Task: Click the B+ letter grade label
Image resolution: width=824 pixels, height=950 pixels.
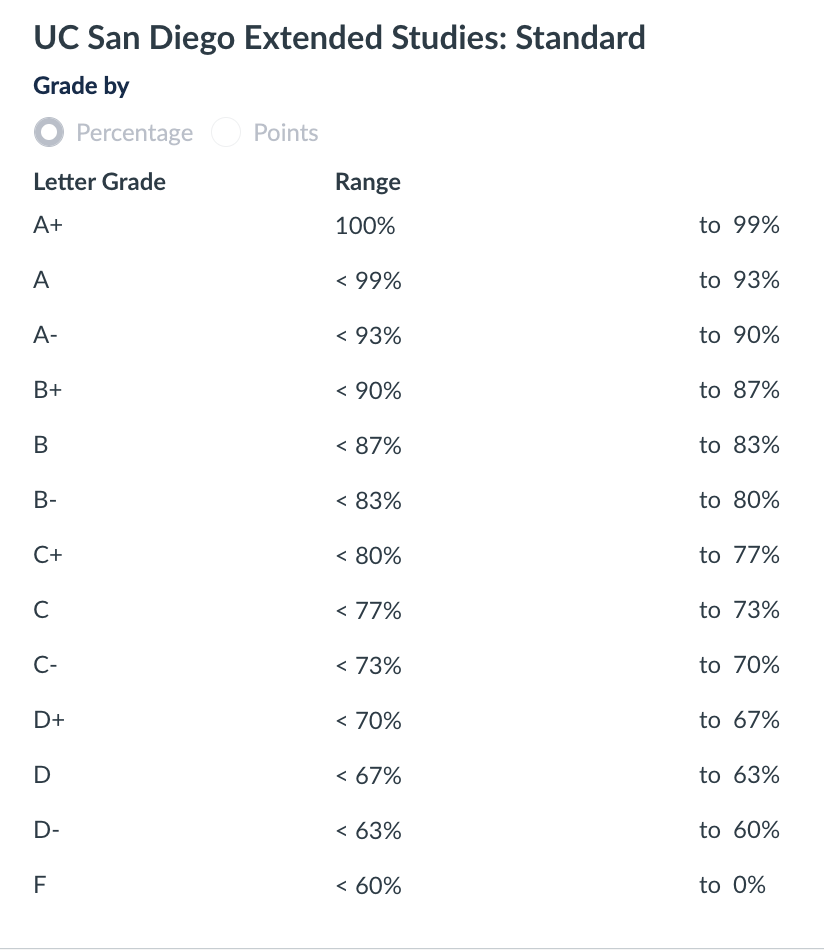Action: click(46, 390)
